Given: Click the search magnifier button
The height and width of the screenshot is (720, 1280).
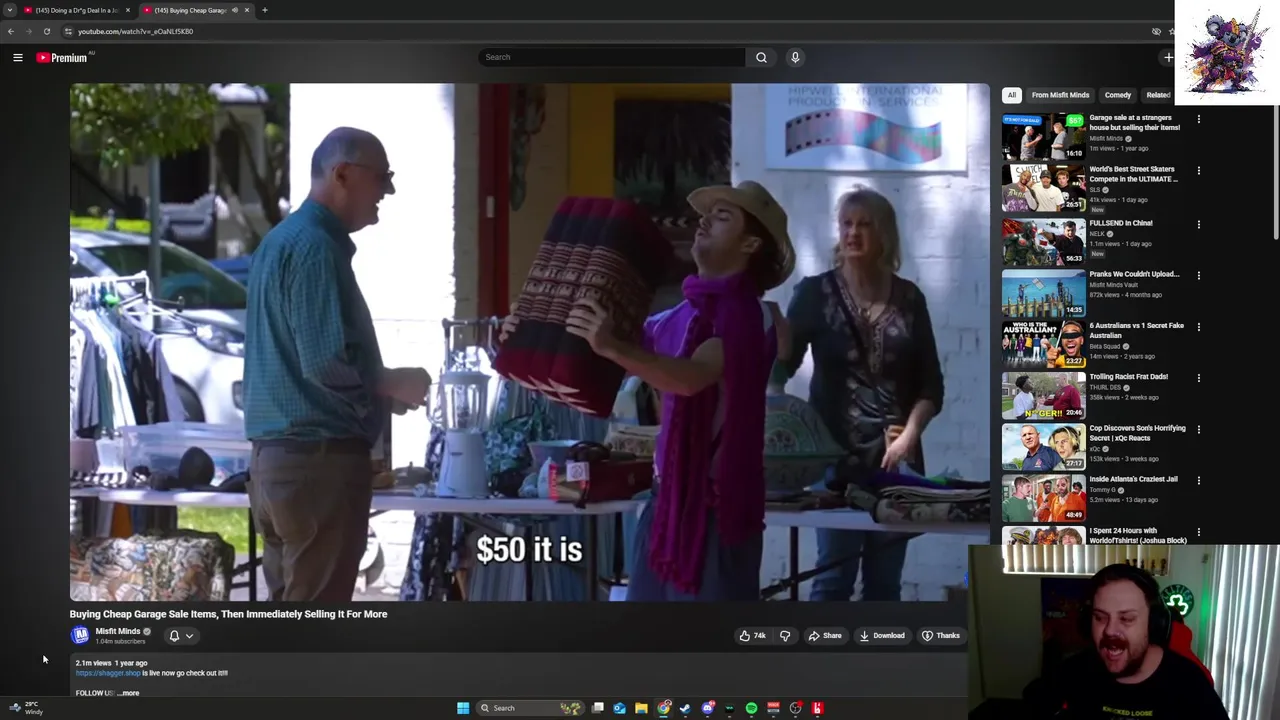Looking at the screenshot, I should (761, 57).
